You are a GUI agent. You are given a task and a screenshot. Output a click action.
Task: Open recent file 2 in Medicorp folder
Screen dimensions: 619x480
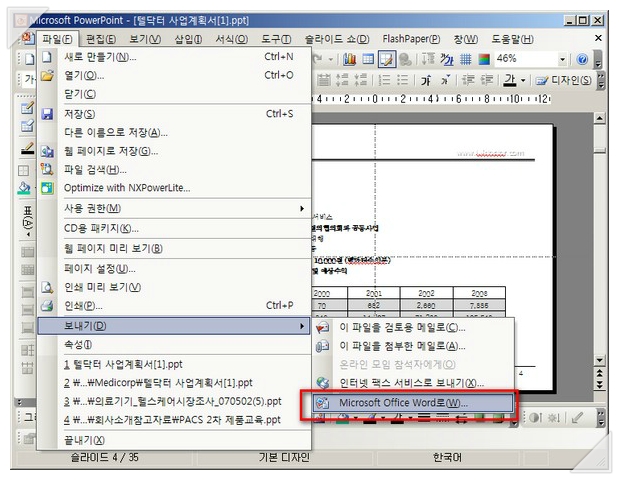[174, 383]
